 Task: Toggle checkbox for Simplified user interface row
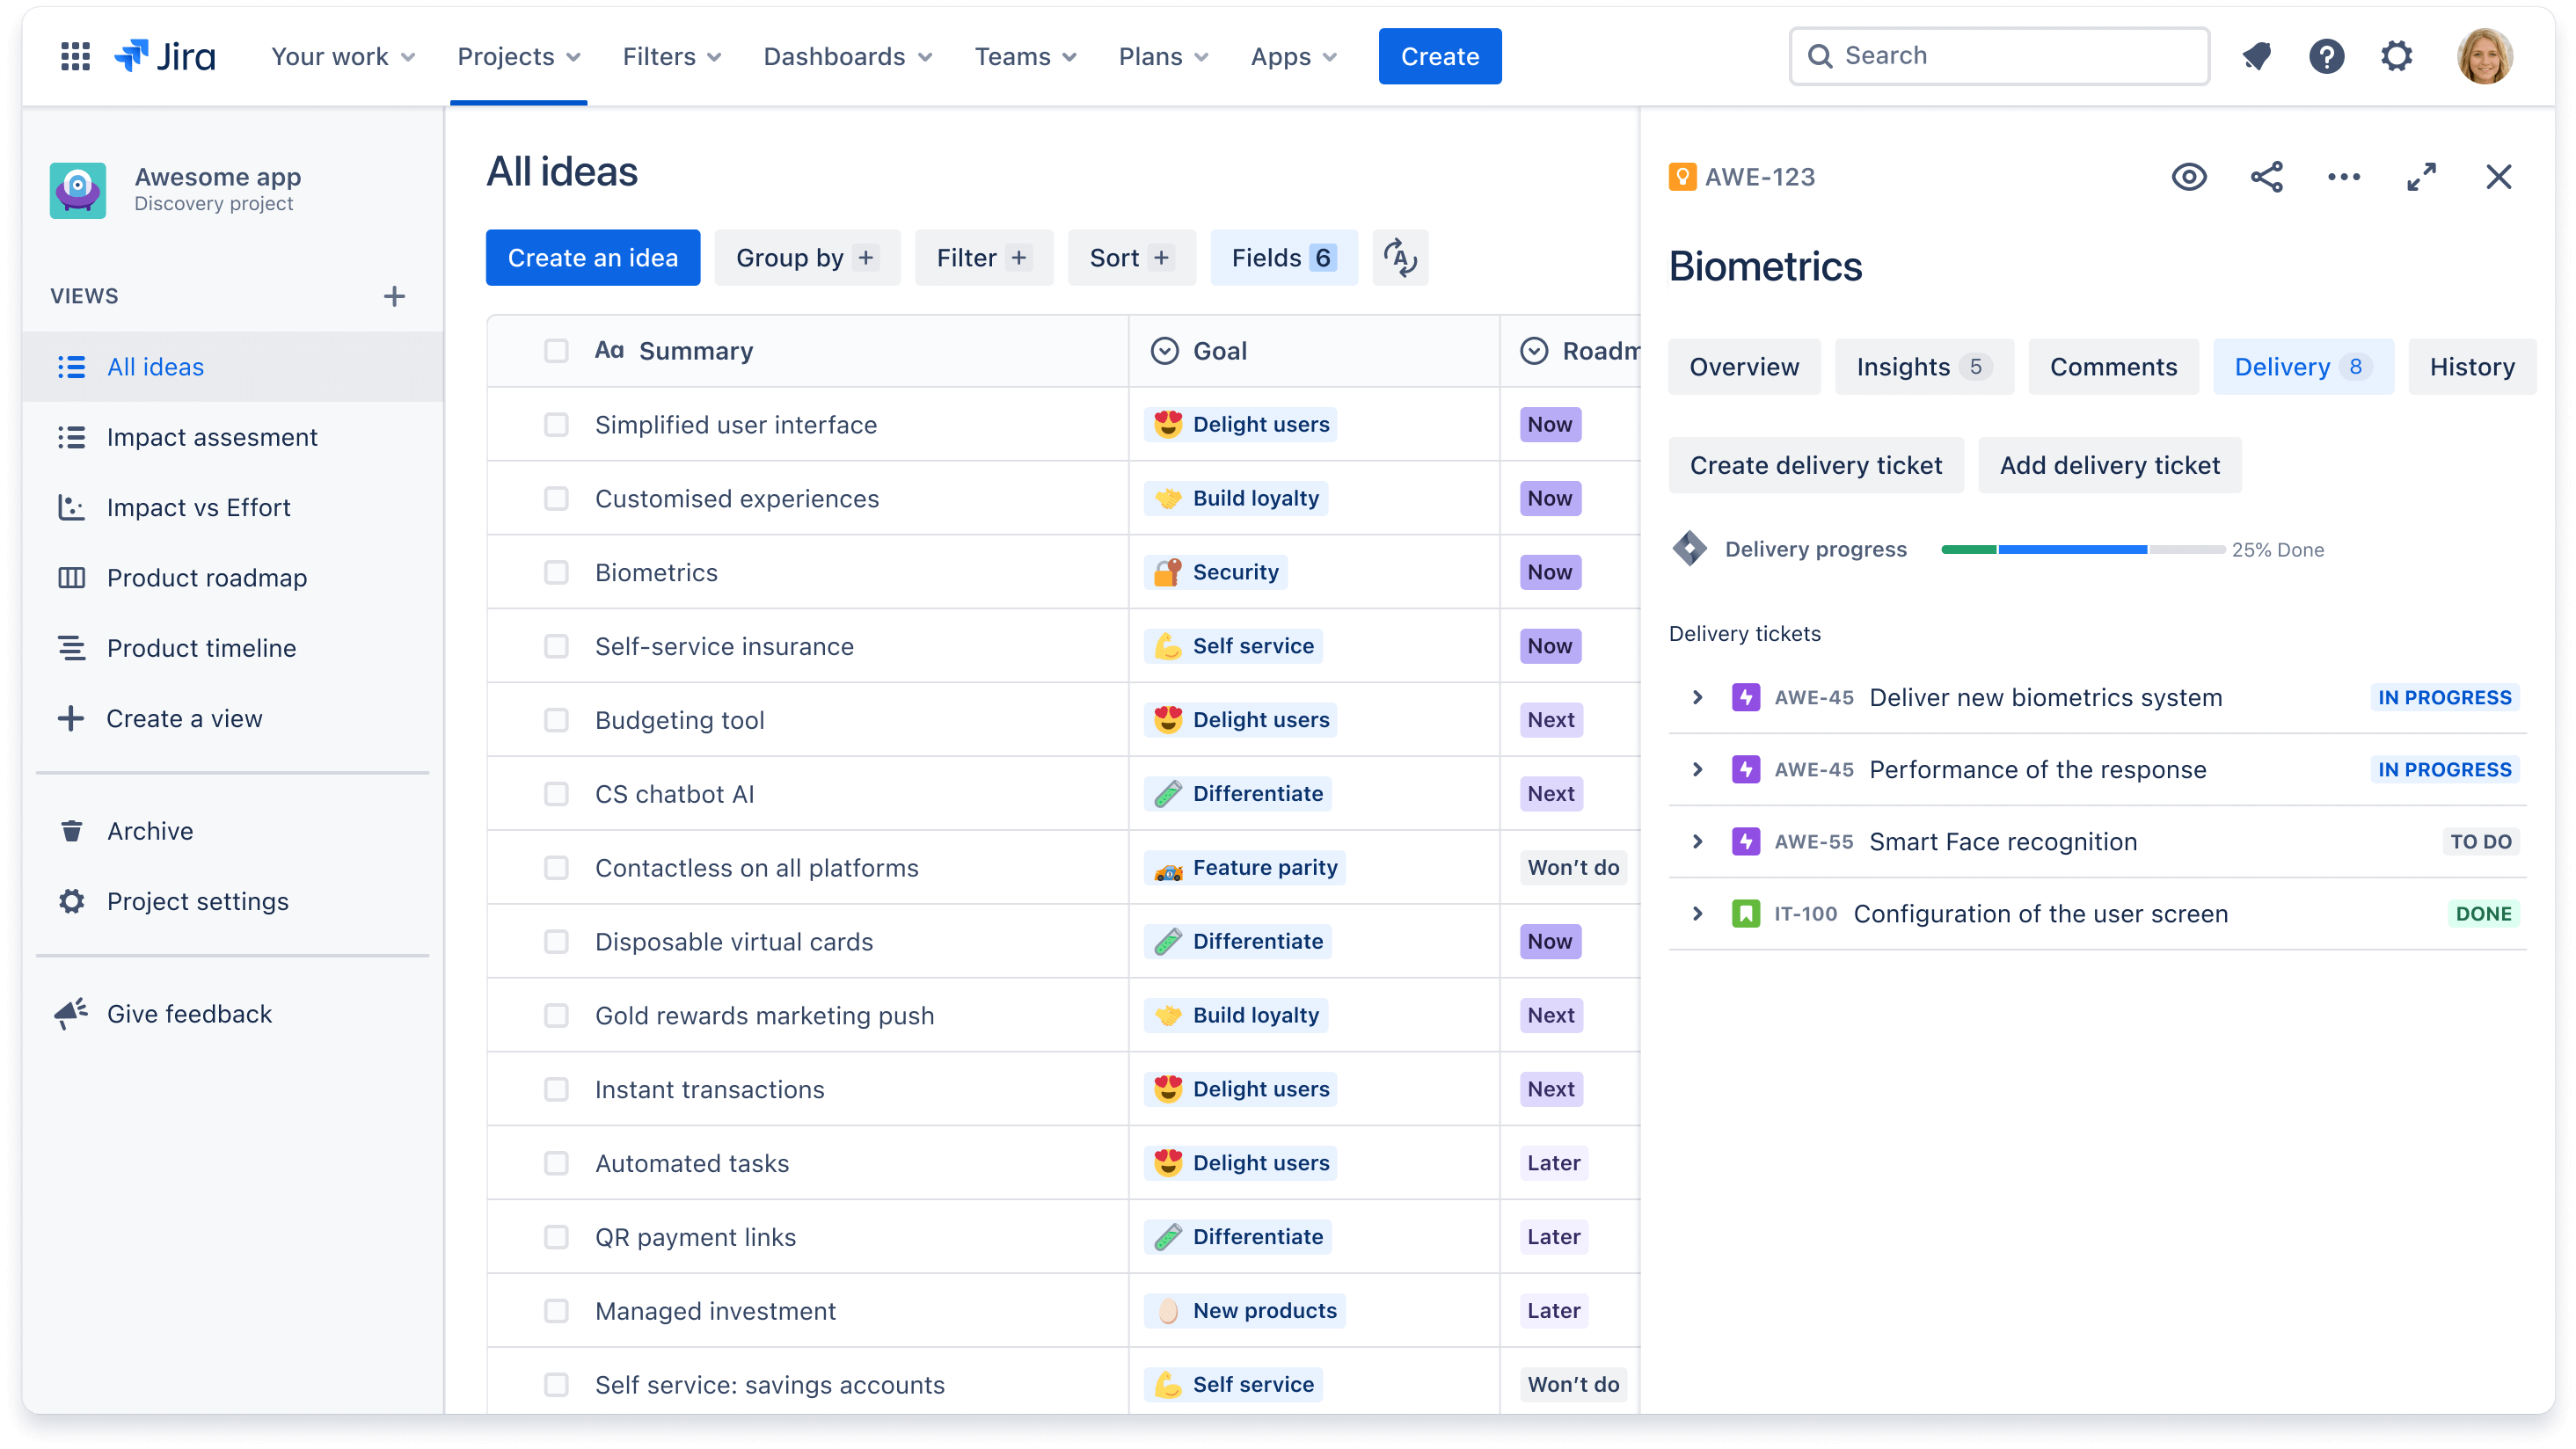[556, 425]
